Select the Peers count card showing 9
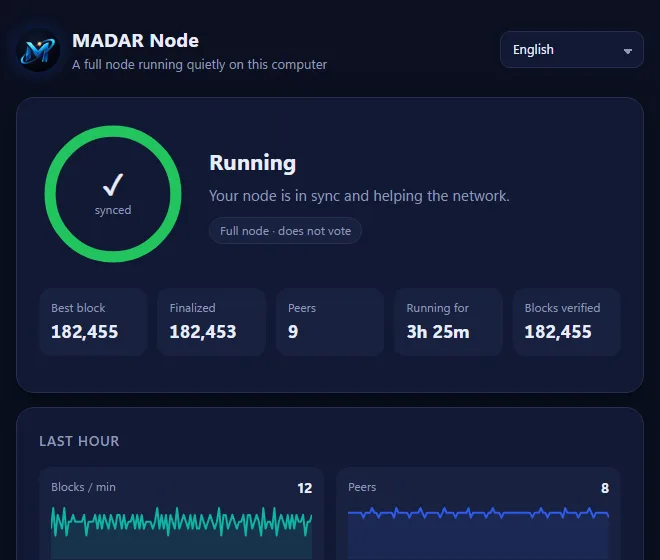Image resolution: width=660 pixels, height=560 pixels. click(330, 322)
